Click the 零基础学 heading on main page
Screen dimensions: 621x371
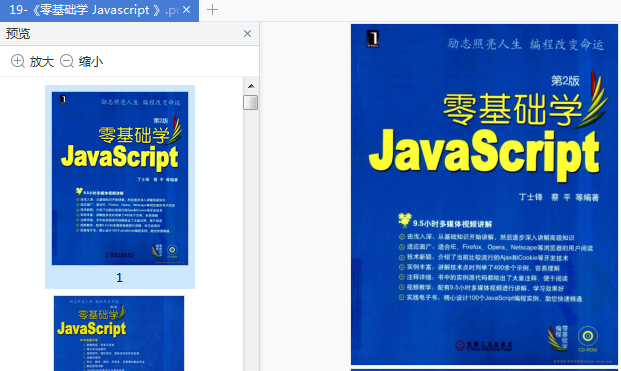[x=512, y=109]
